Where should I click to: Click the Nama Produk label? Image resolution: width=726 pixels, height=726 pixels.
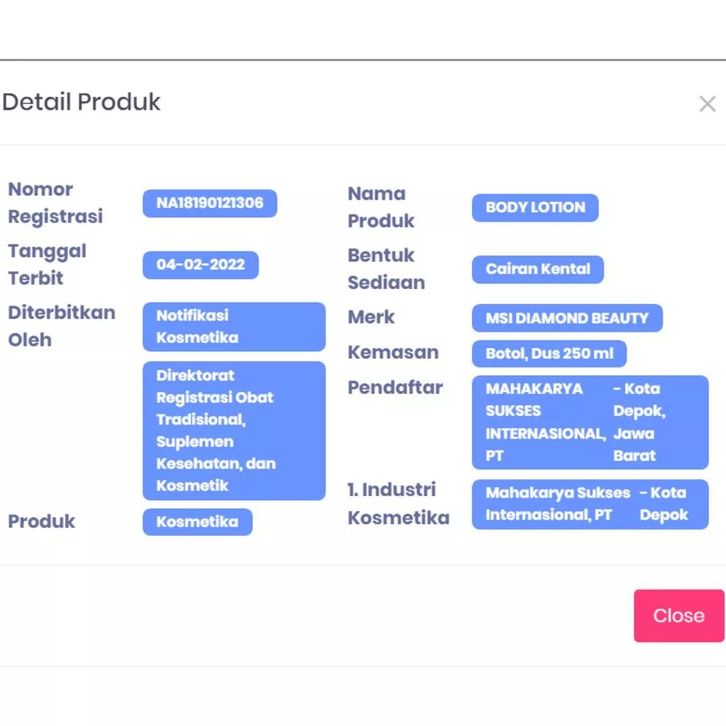coord(380,207)
